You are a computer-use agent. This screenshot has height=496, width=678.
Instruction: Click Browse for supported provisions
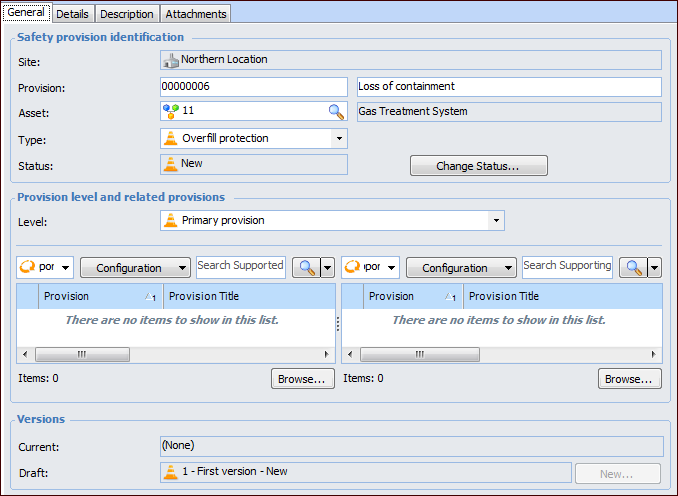pos(303,379)
